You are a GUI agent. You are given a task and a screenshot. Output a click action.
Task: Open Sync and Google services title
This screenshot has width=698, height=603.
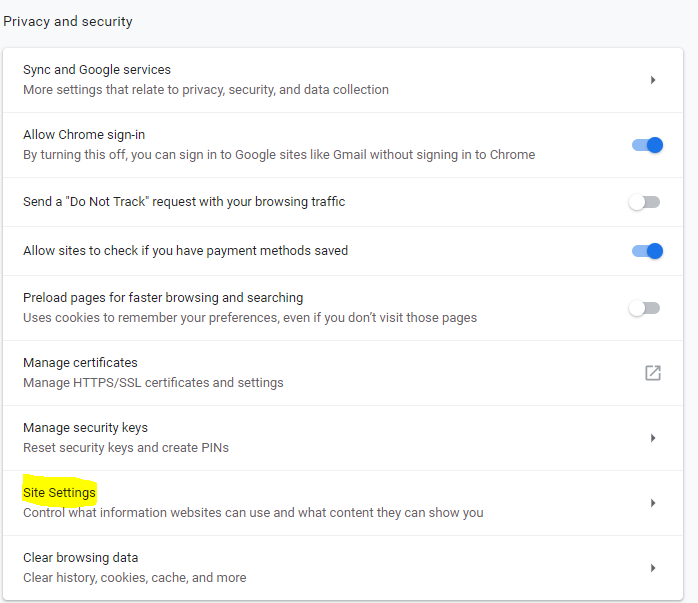coord(97,70)
